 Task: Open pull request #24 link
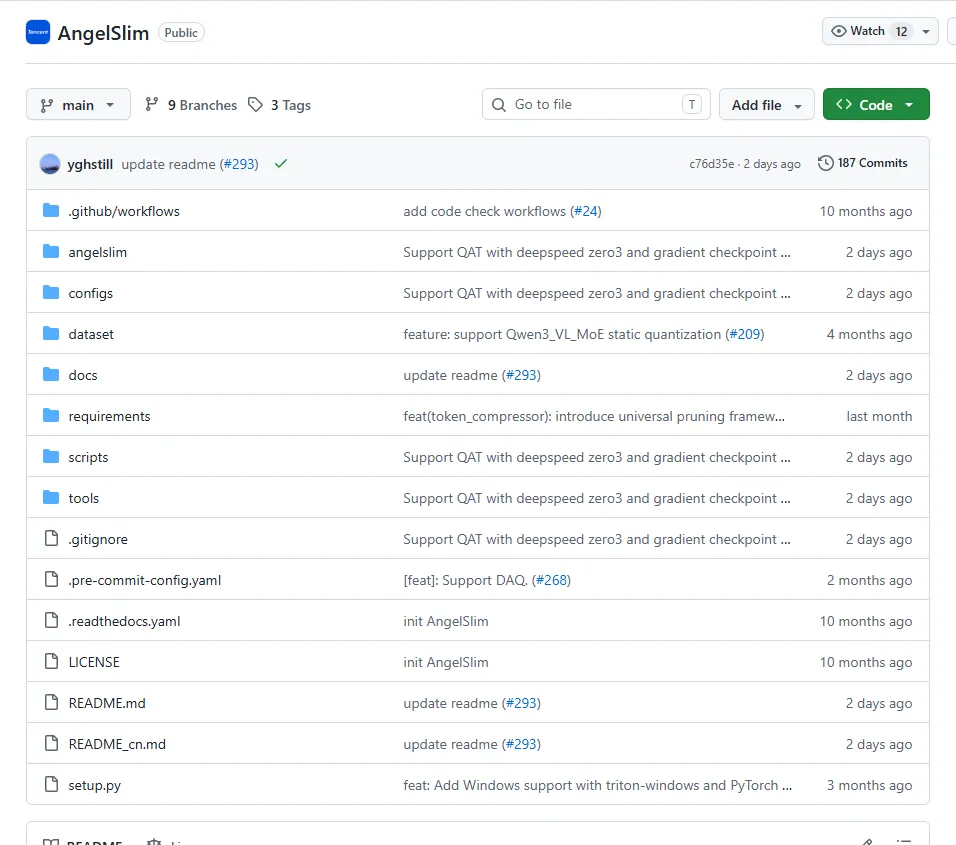point(586,211)
